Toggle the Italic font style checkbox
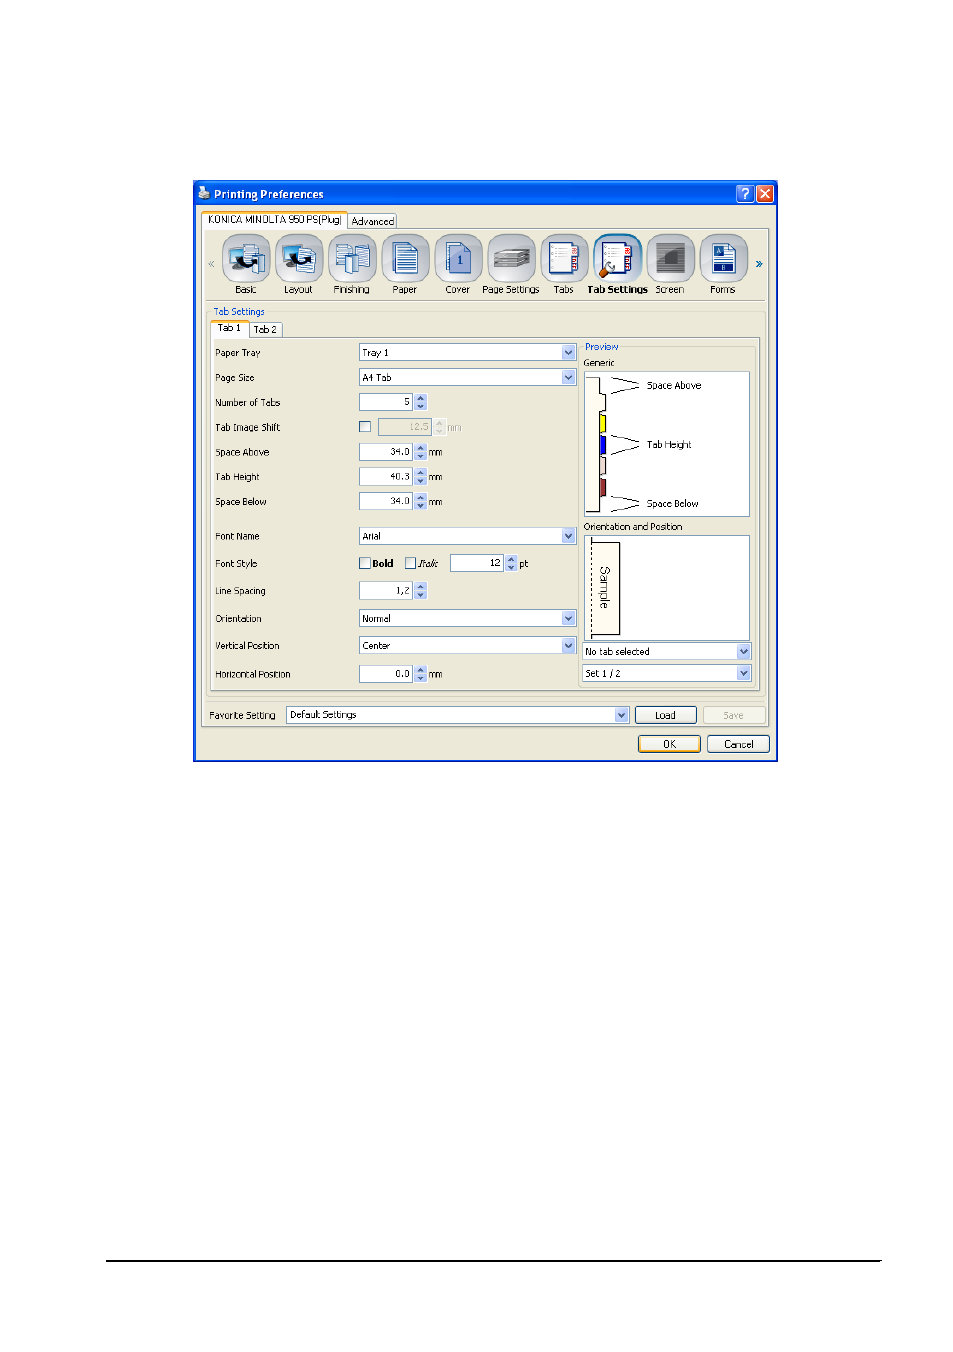Viewport: 953px width, 1352px height. pyautogui.click(x=410, y=563)
